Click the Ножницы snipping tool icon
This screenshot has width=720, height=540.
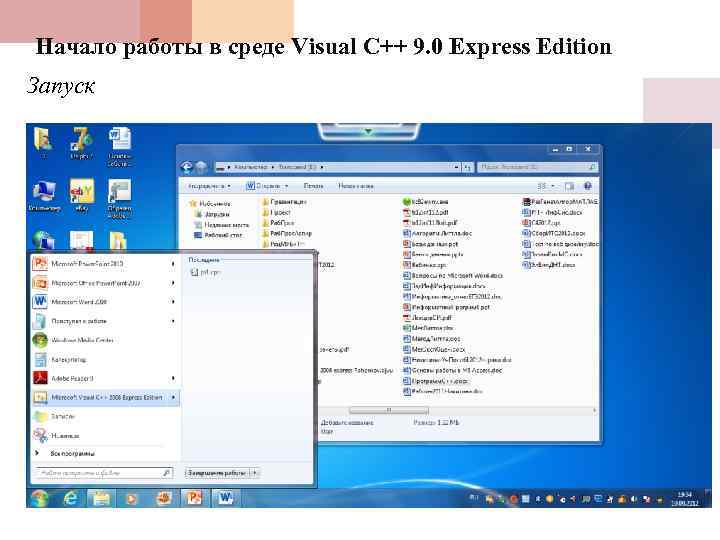(40, 435)
